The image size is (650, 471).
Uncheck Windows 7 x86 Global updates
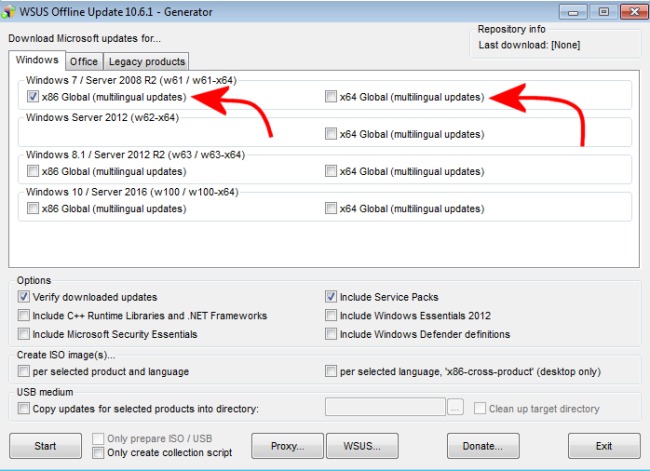pyautogui.click(x=33, y=97)
